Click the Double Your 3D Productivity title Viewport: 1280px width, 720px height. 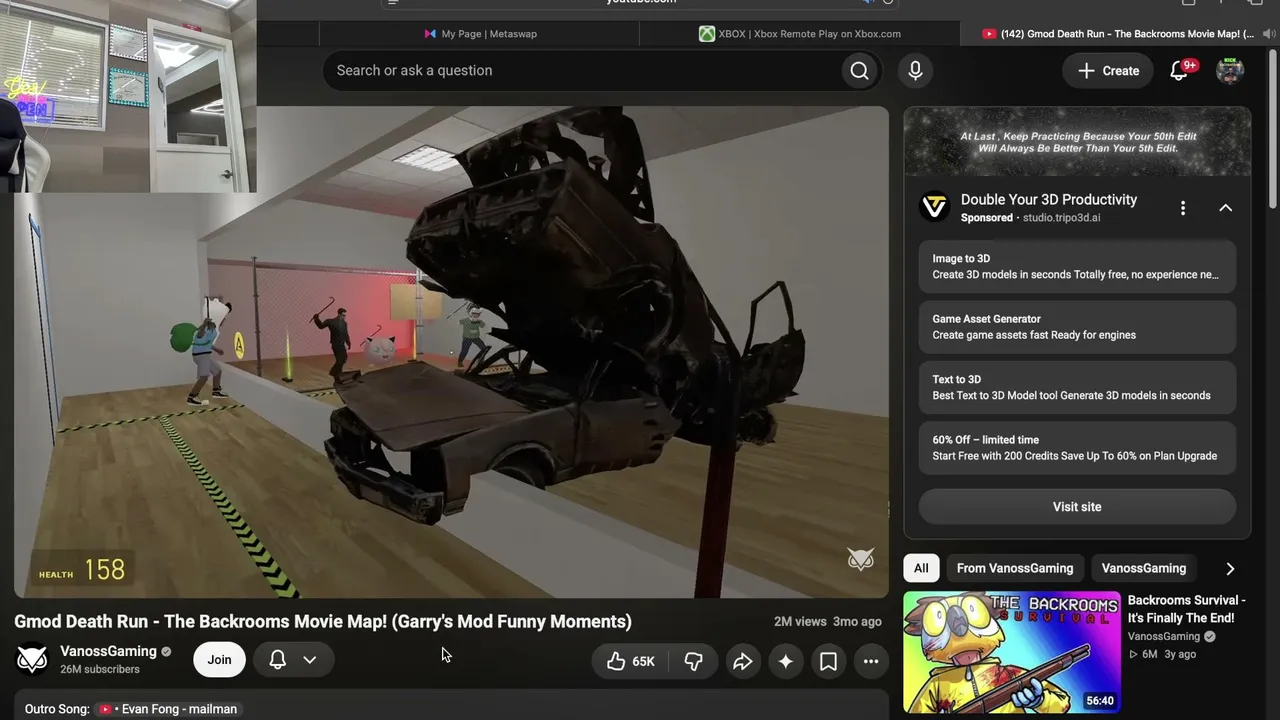(1049, 200)
